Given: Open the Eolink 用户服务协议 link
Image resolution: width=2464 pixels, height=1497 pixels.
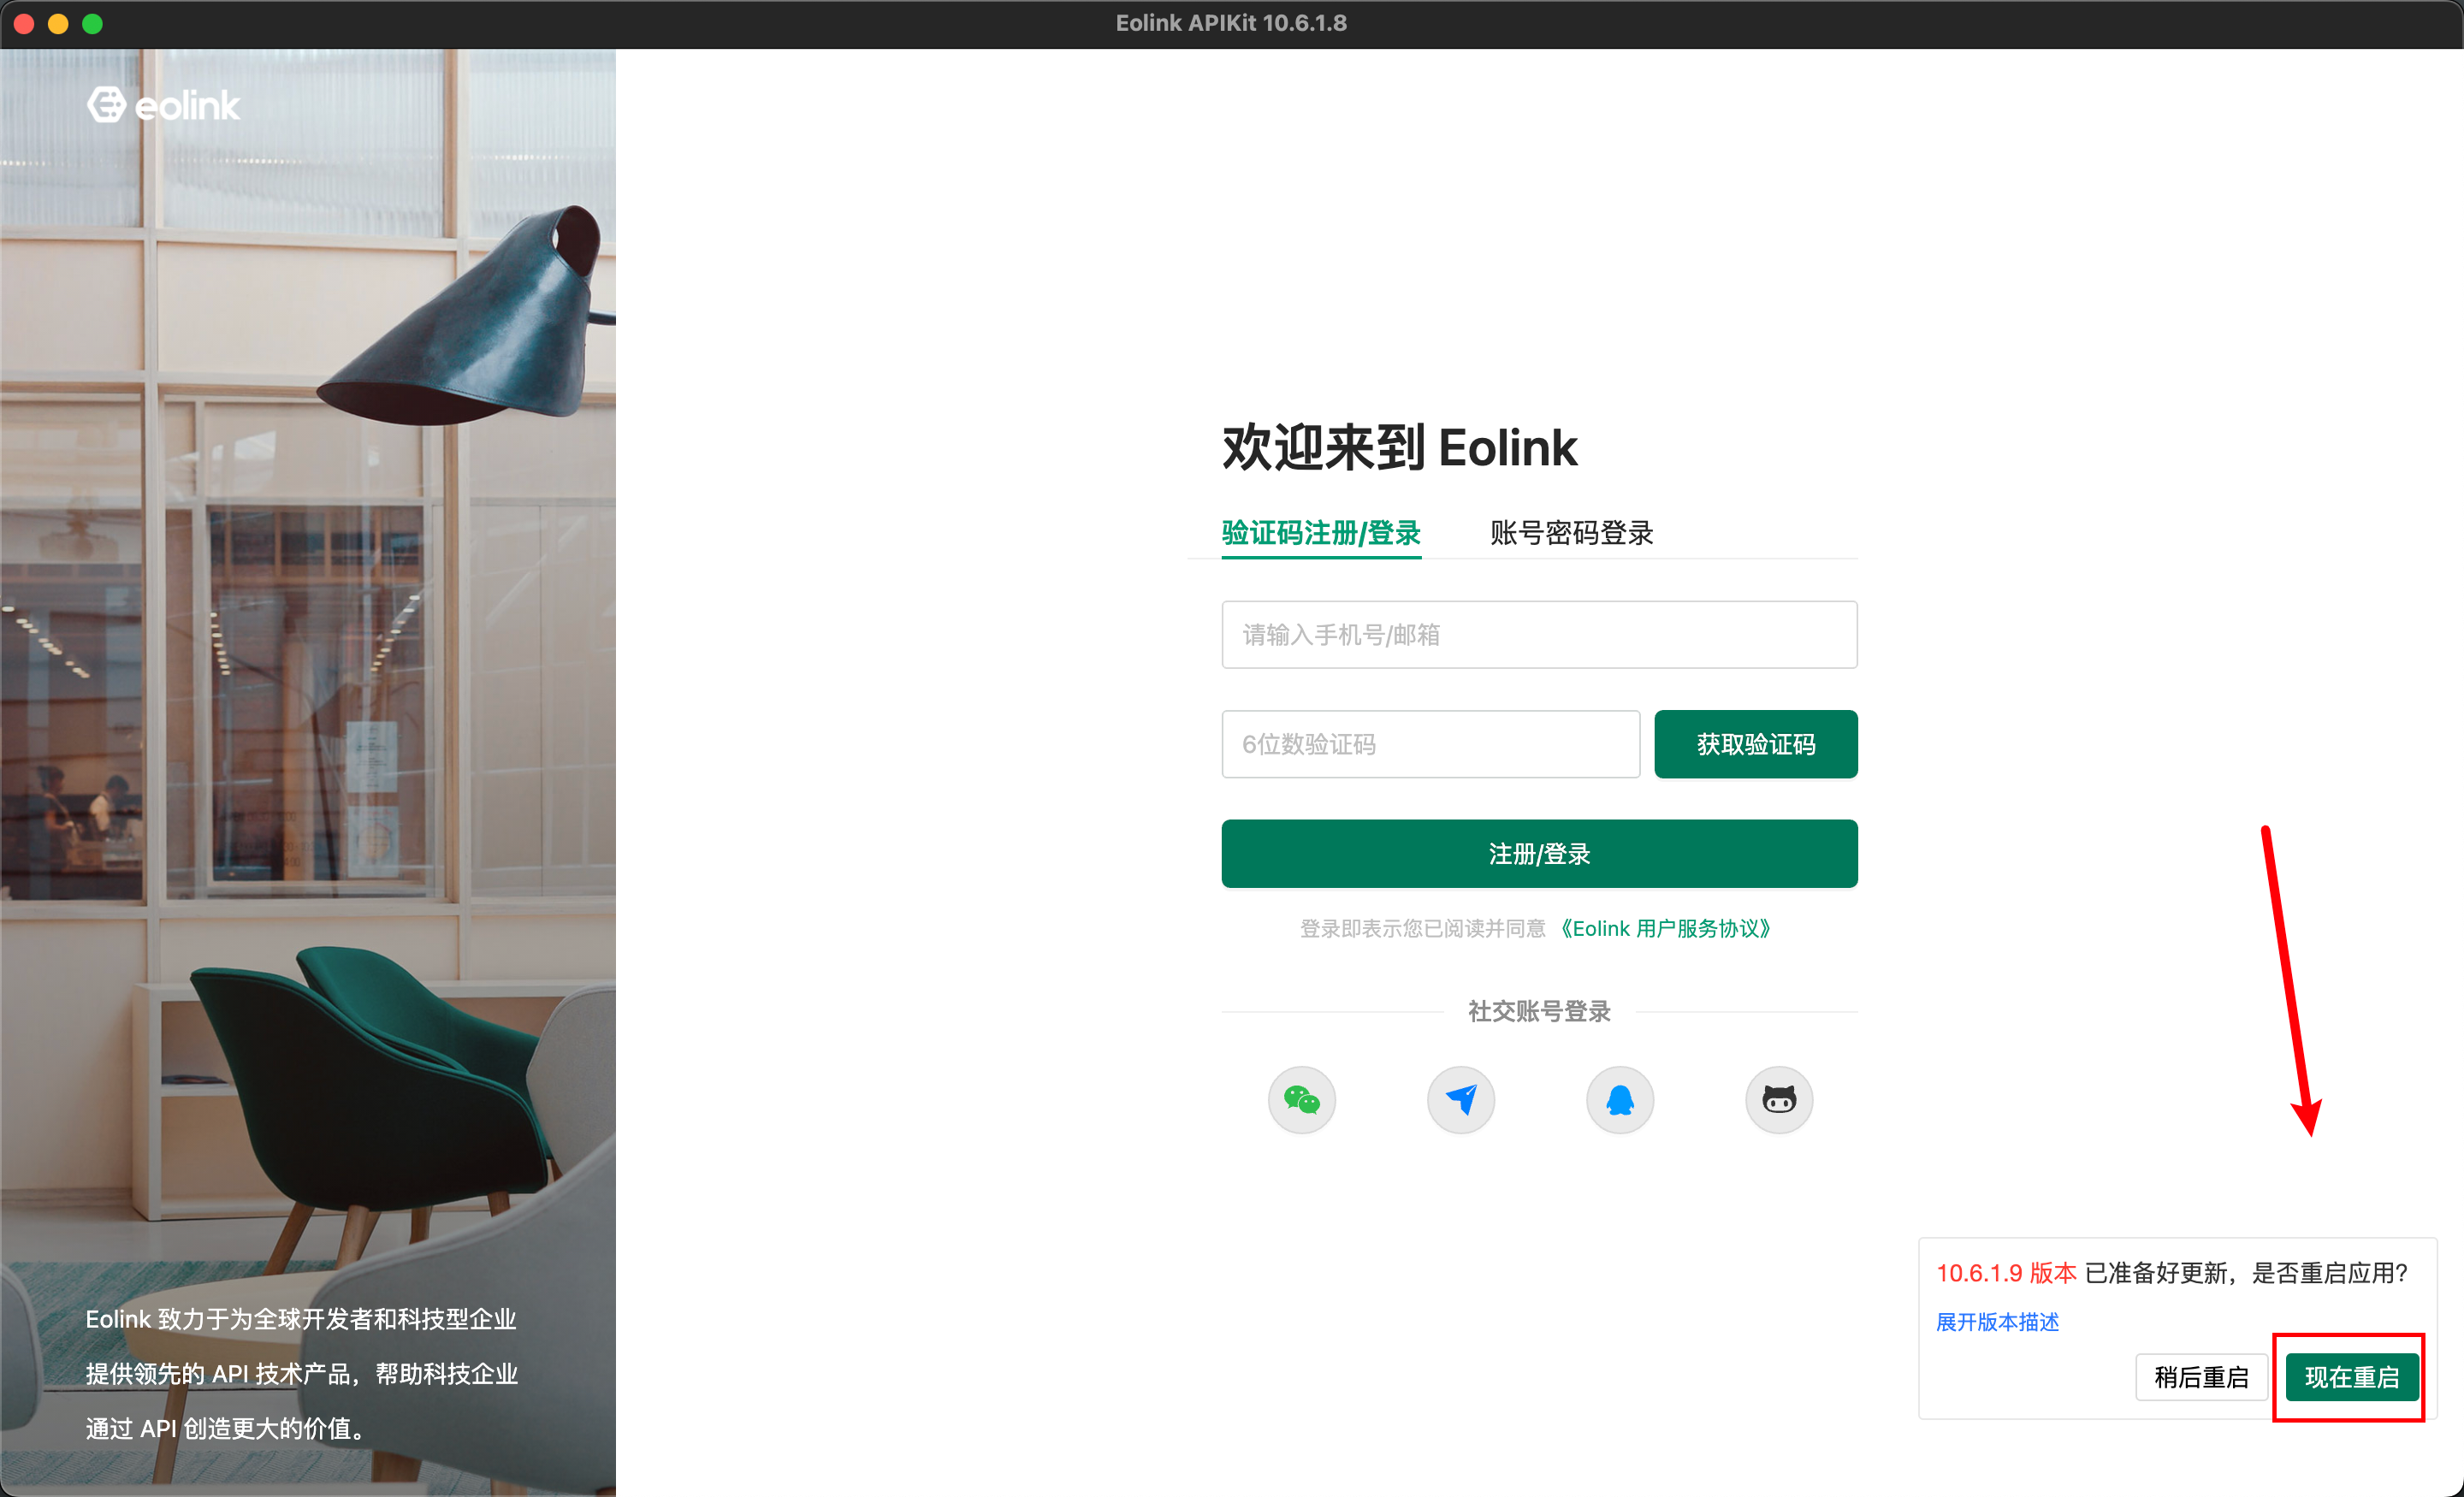Looking at the screenshot, I should point(1665,929).
